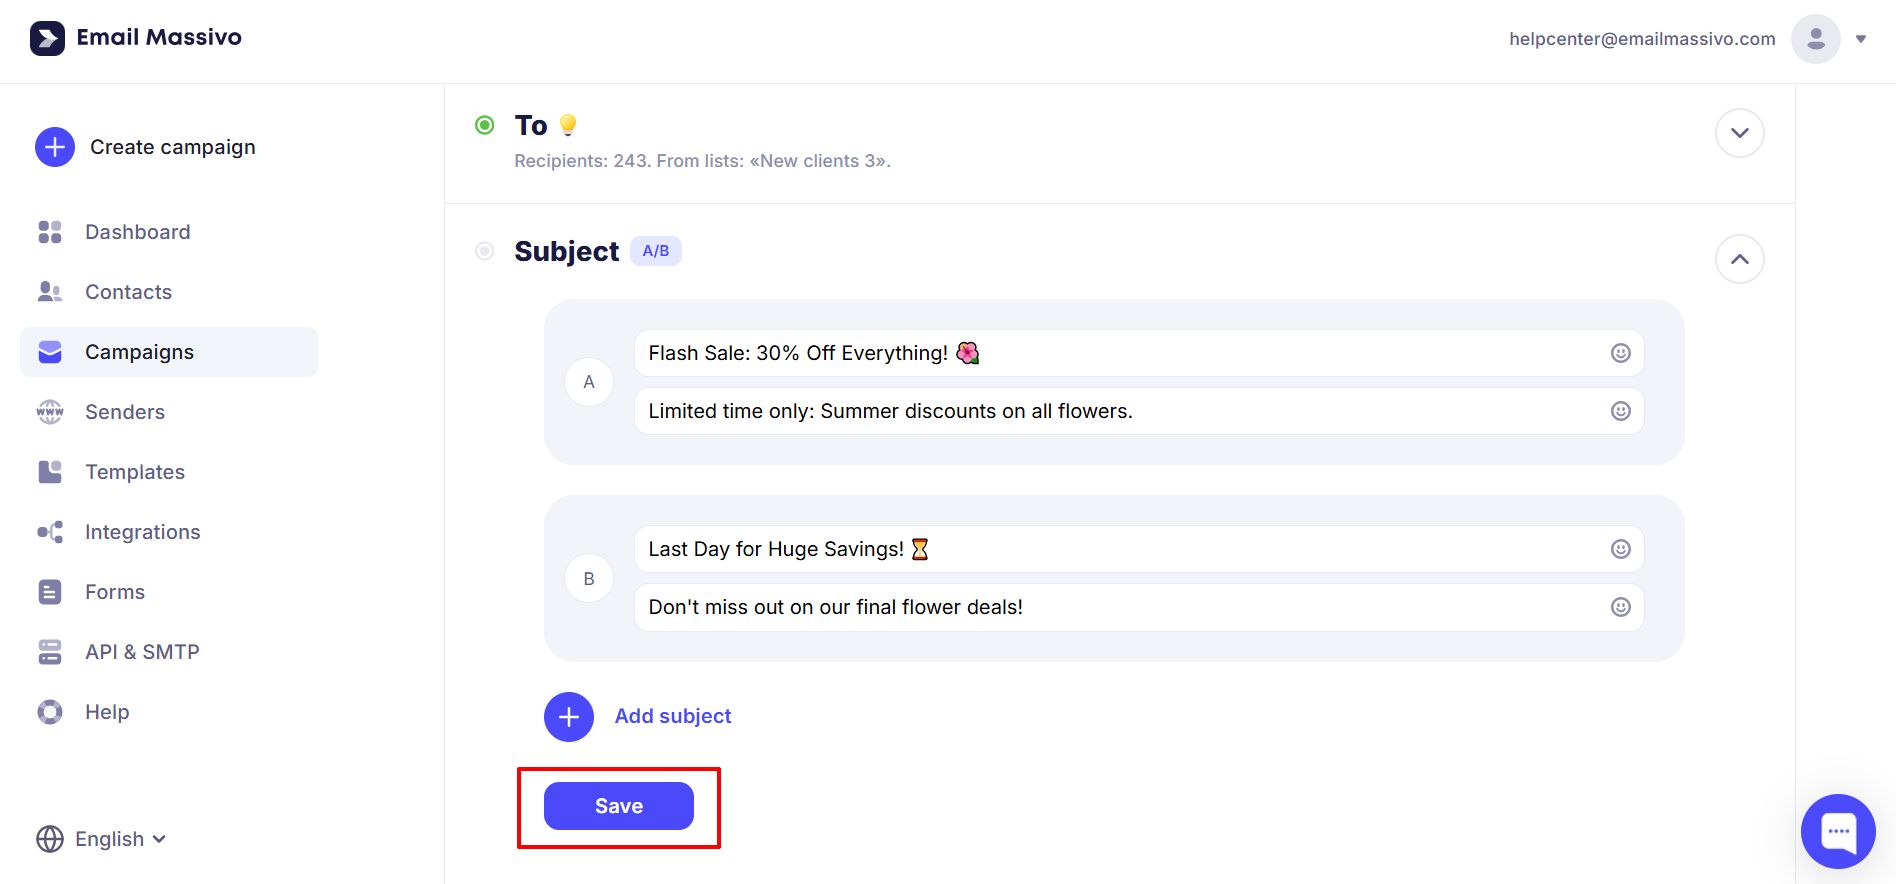
Task: Open the English language dropdown
Action: tap(101, 839)
